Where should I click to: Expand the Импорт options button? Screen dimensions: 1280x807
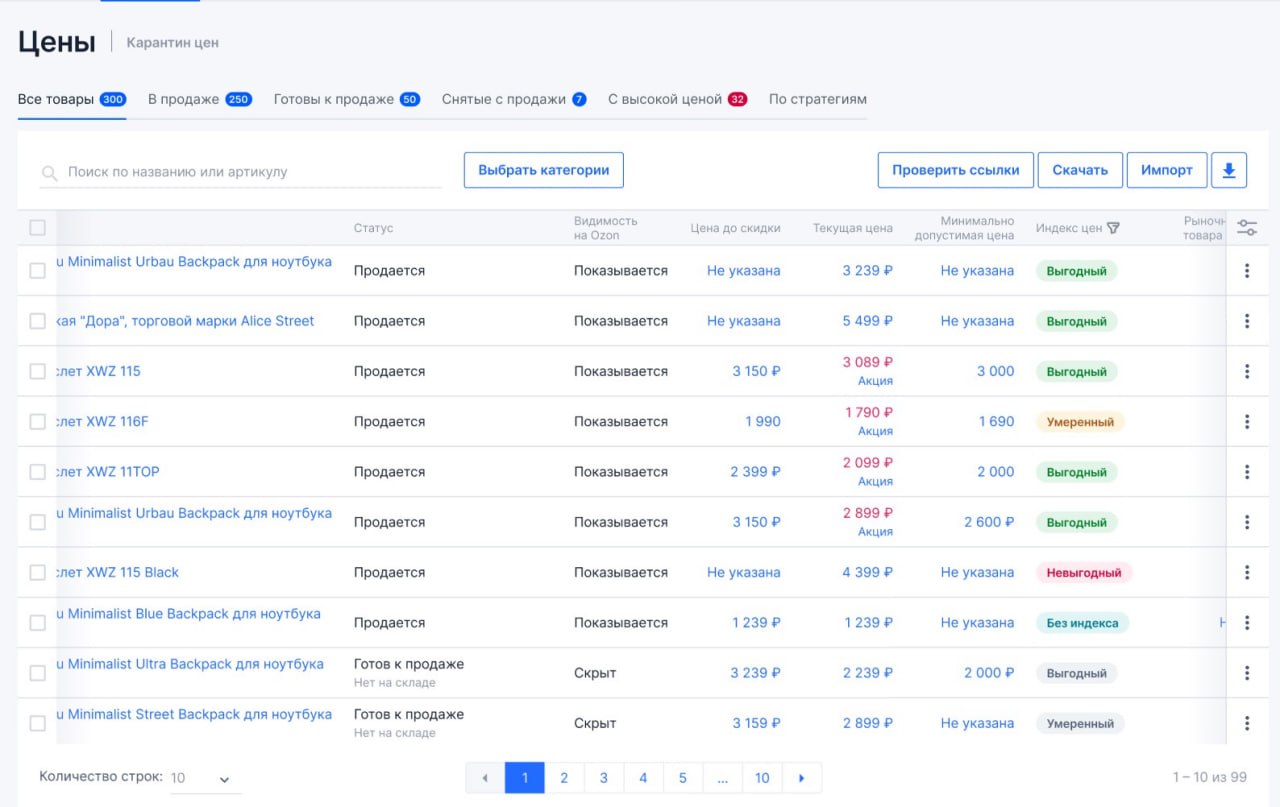pos(1166,170)
